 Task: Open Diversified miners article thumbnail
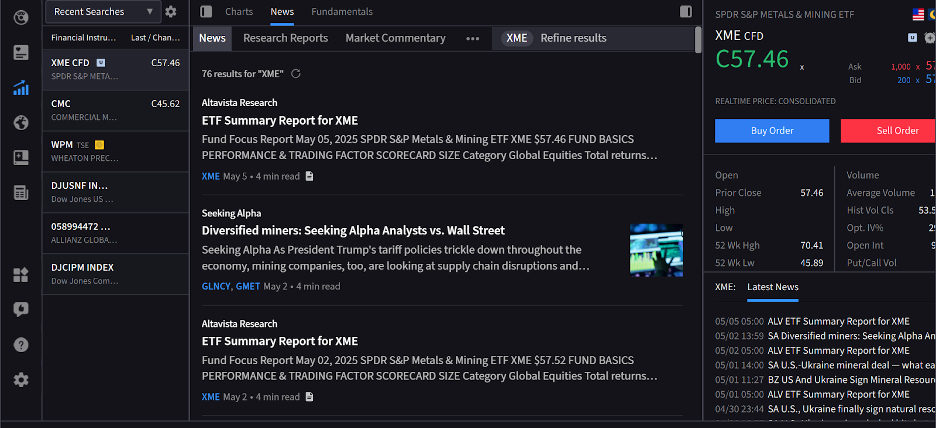click(x=656, y=250)
